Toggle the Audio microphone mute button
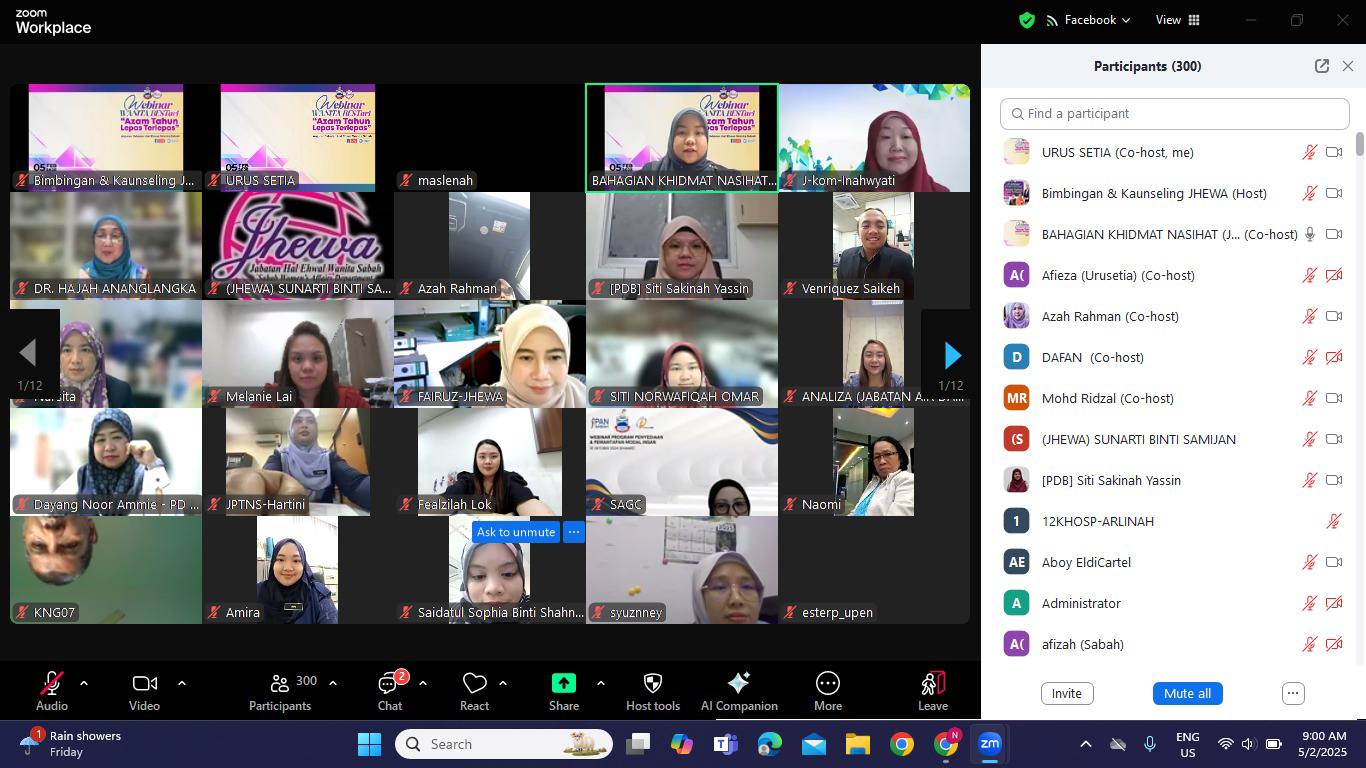 [x=51, y=683]
